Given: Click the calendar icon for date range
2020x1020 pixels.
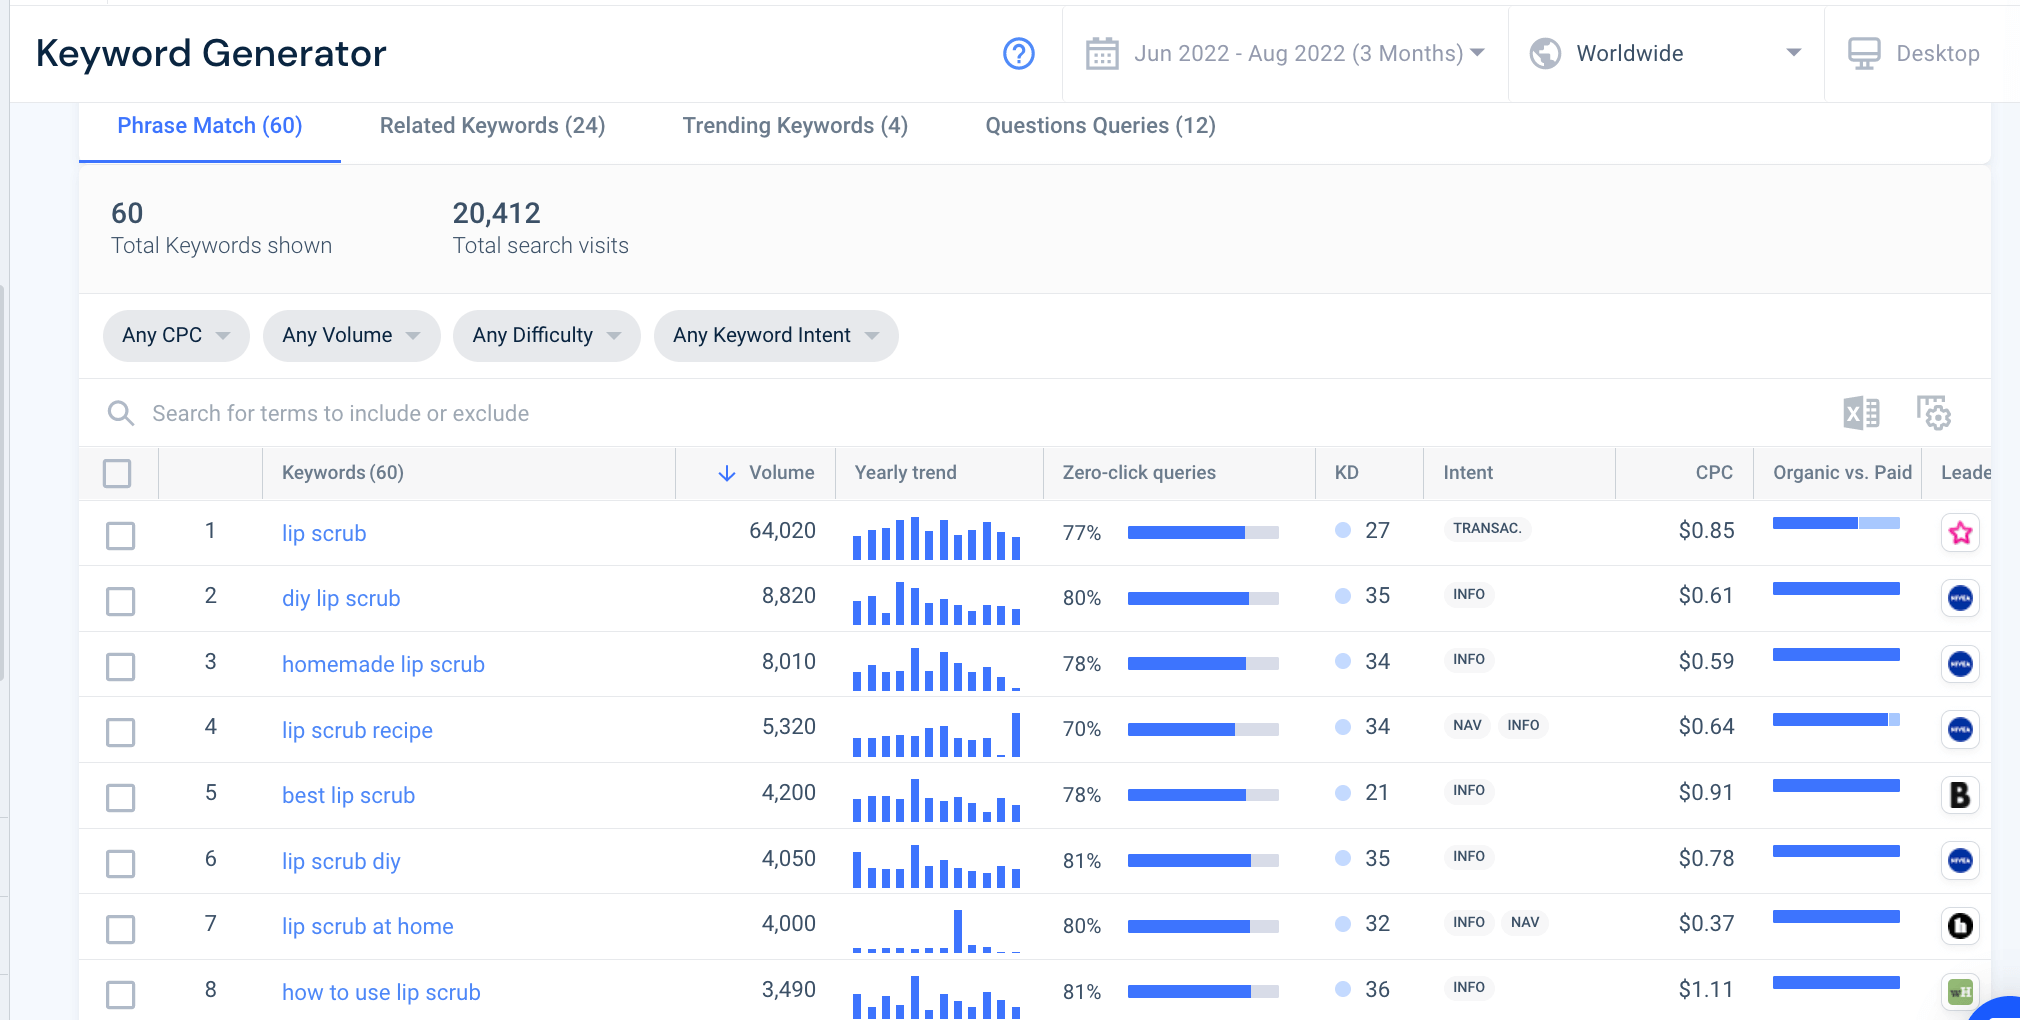Looking at the screenshot, I should [1104, 54].
